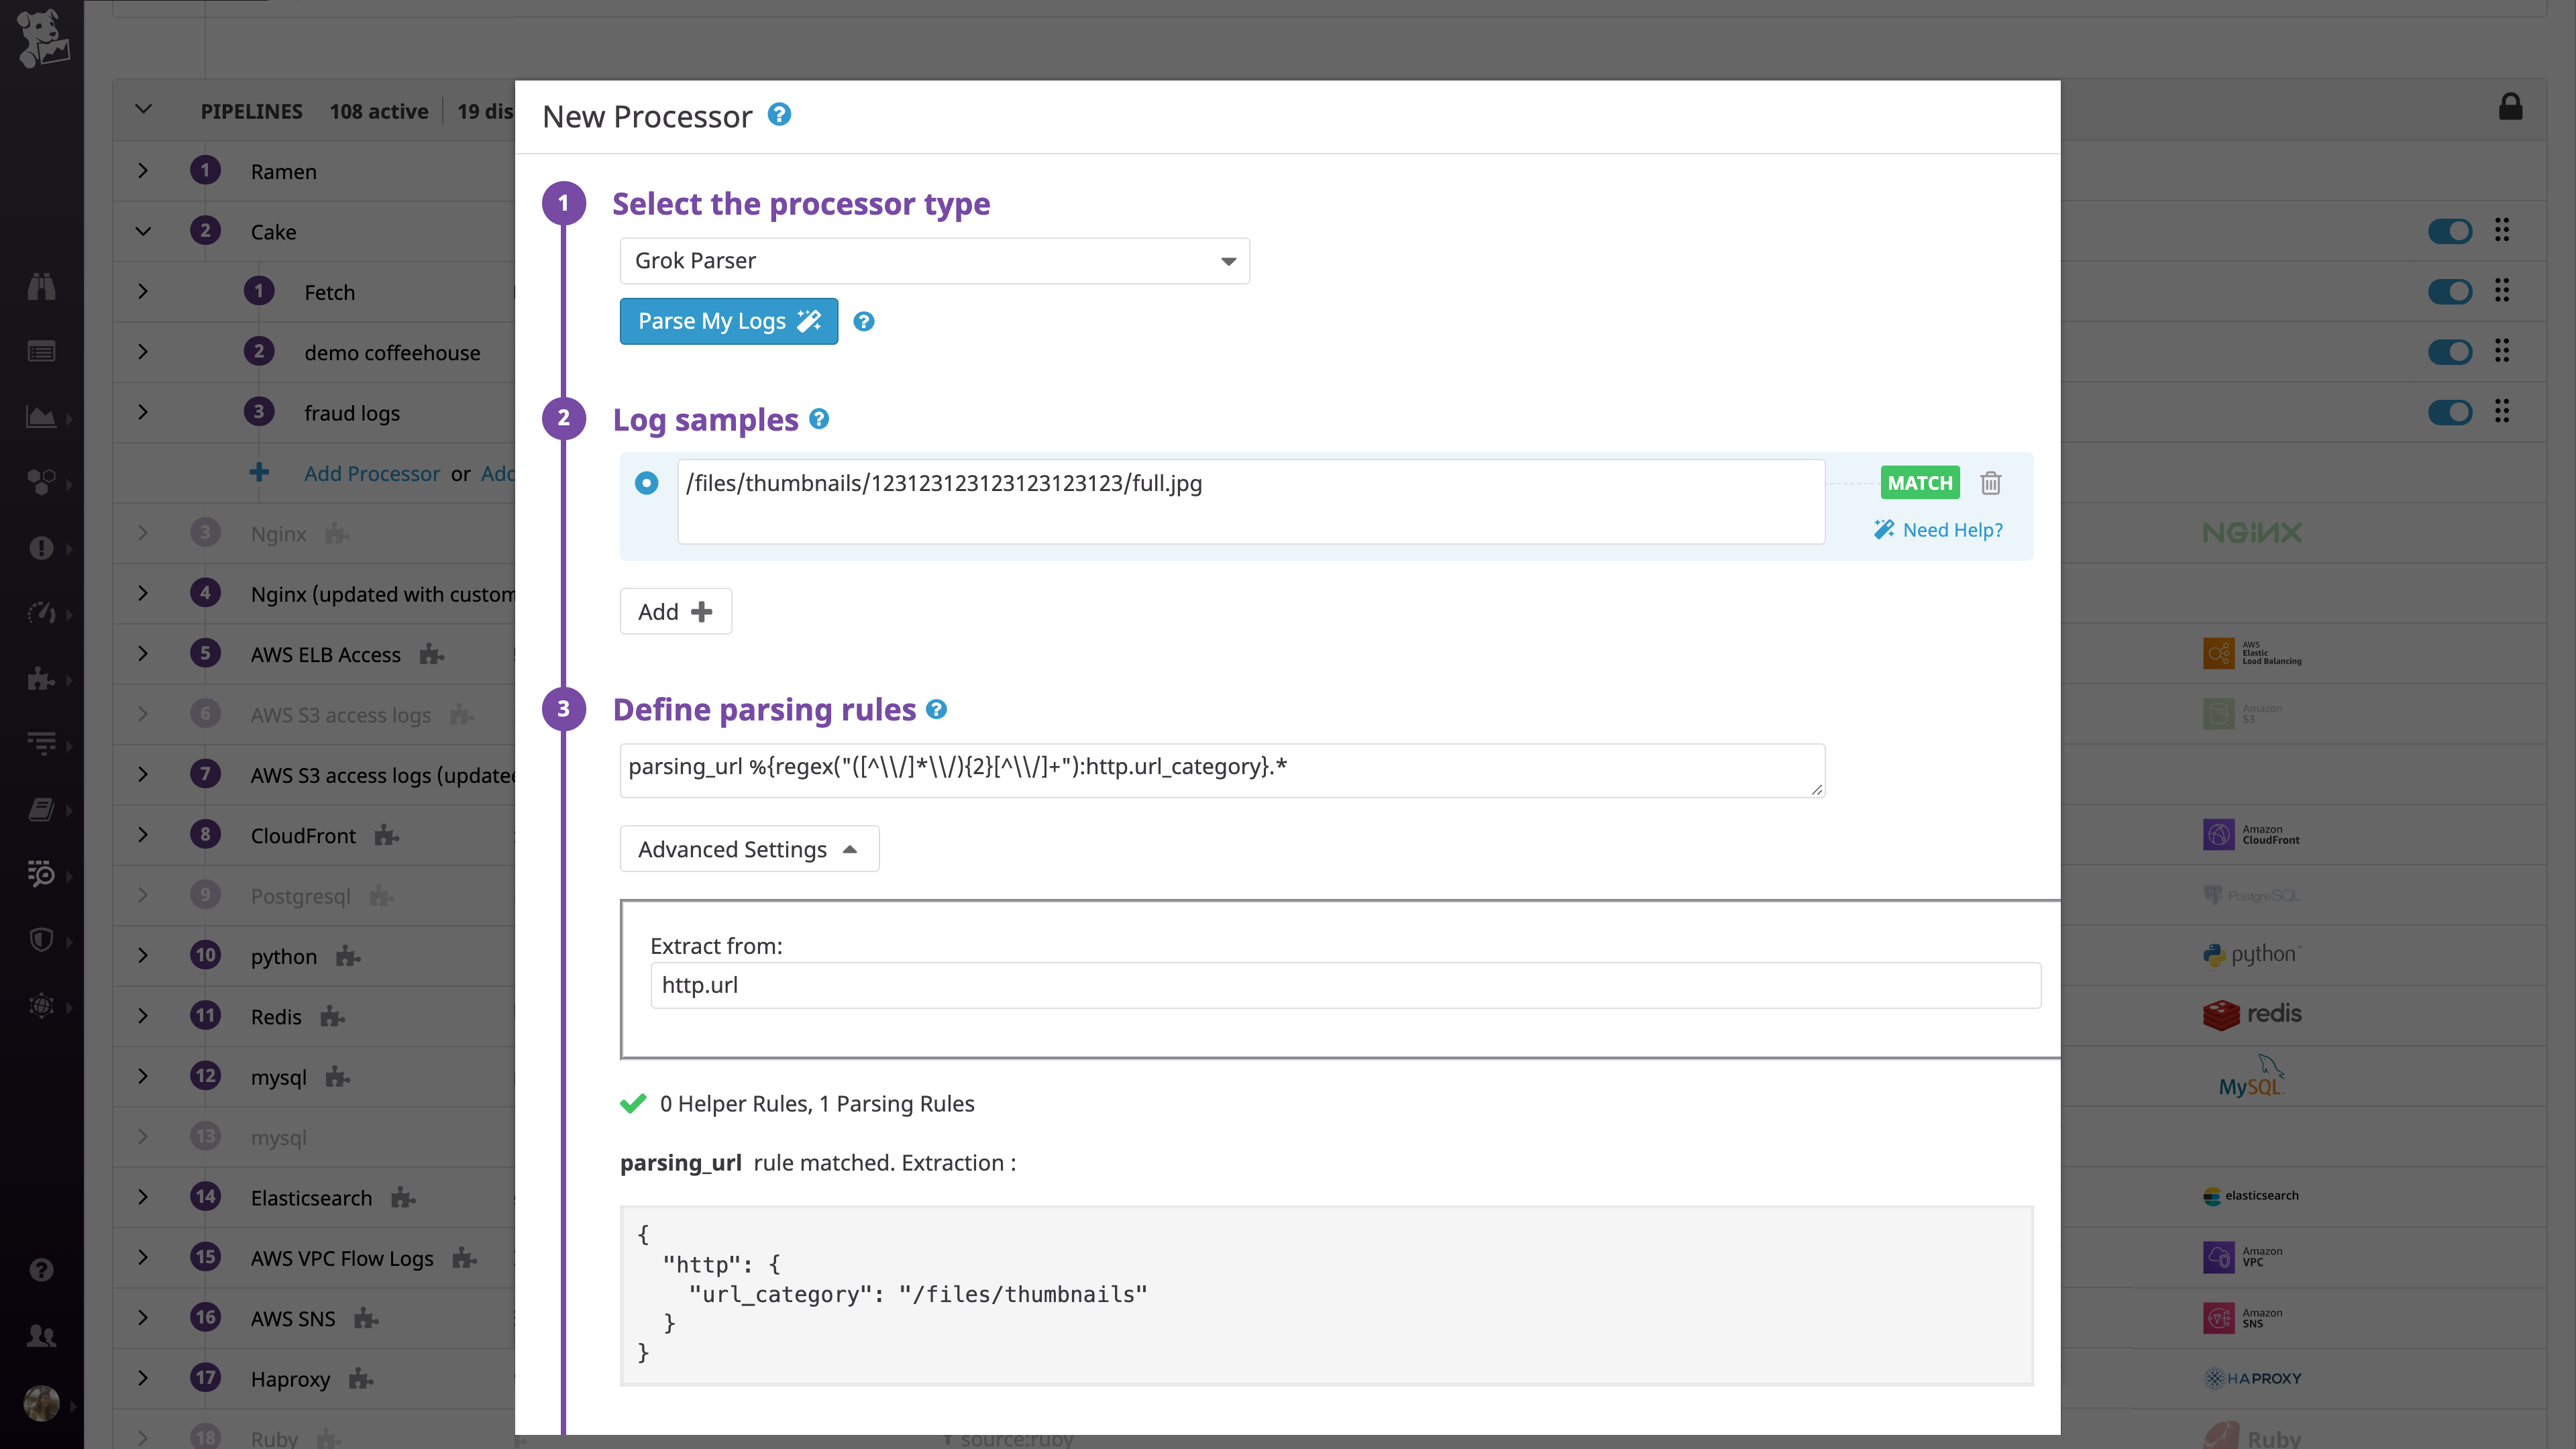
Task: Click the Parse My Logs button
Action: tap(728, 321)
